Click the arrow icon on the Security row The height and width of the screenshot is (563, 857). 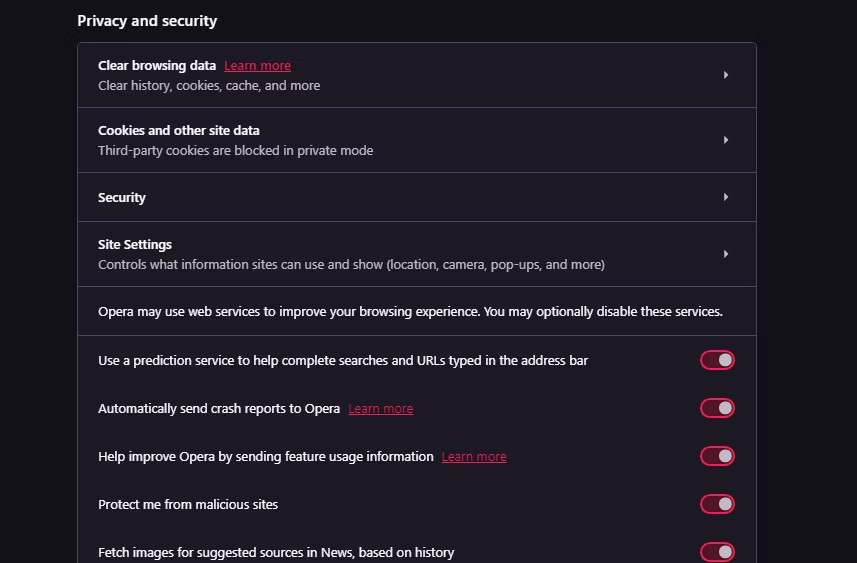725,197
